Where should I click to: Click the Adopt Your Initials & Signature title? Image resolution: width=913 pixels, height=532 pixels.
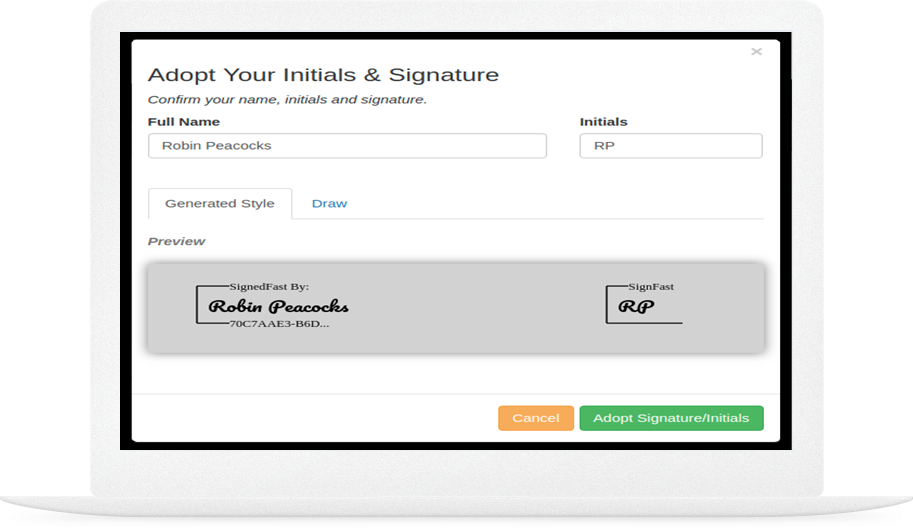click(323, 75)
